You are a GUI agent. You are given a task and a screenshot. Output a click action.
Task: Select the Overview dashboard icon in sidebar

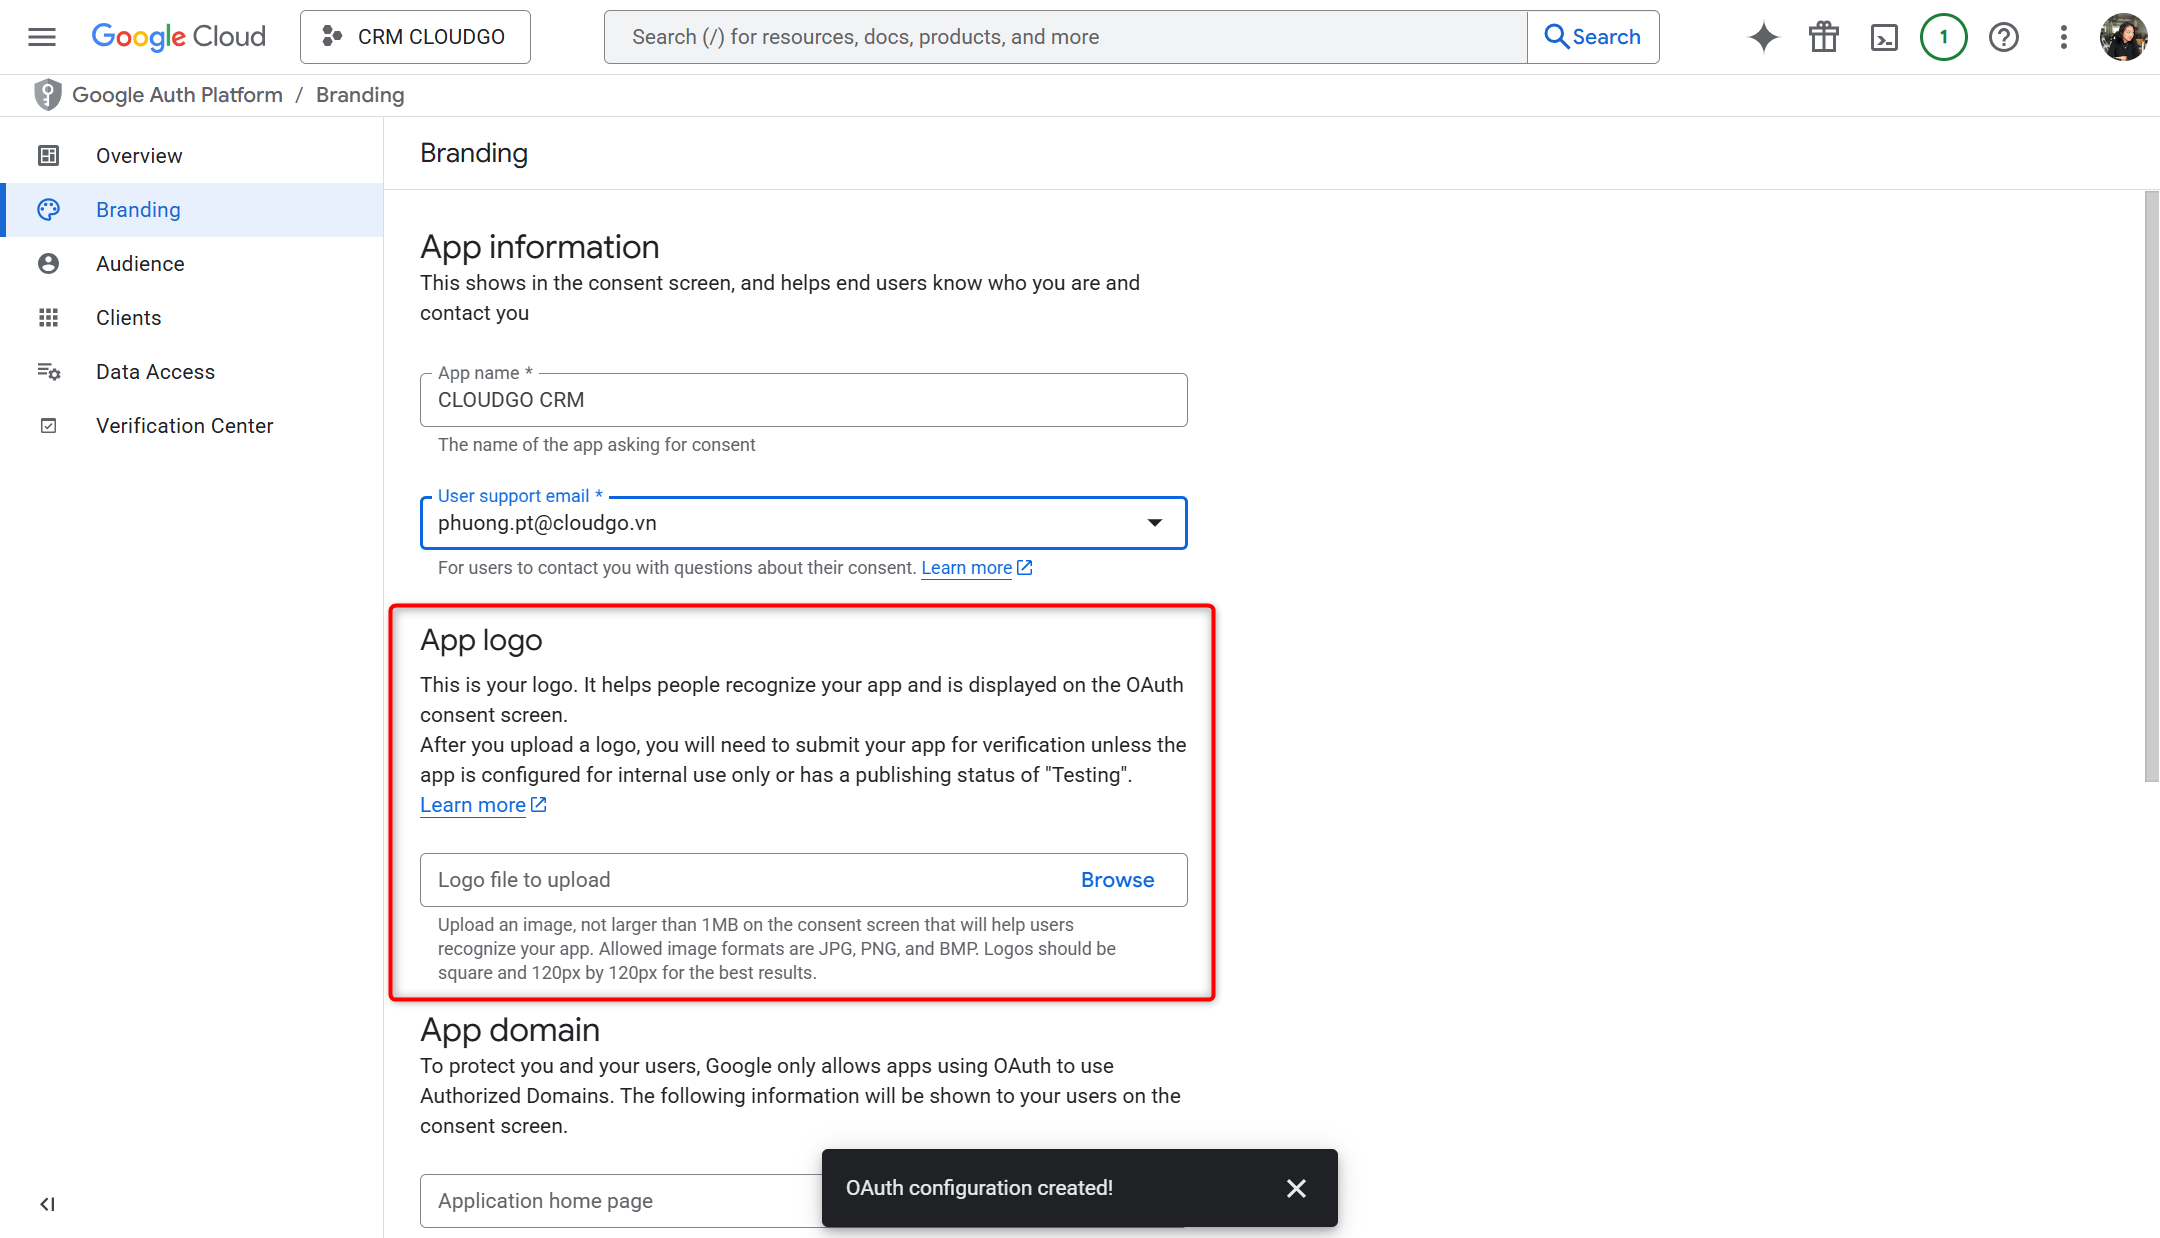pos(49,155)
